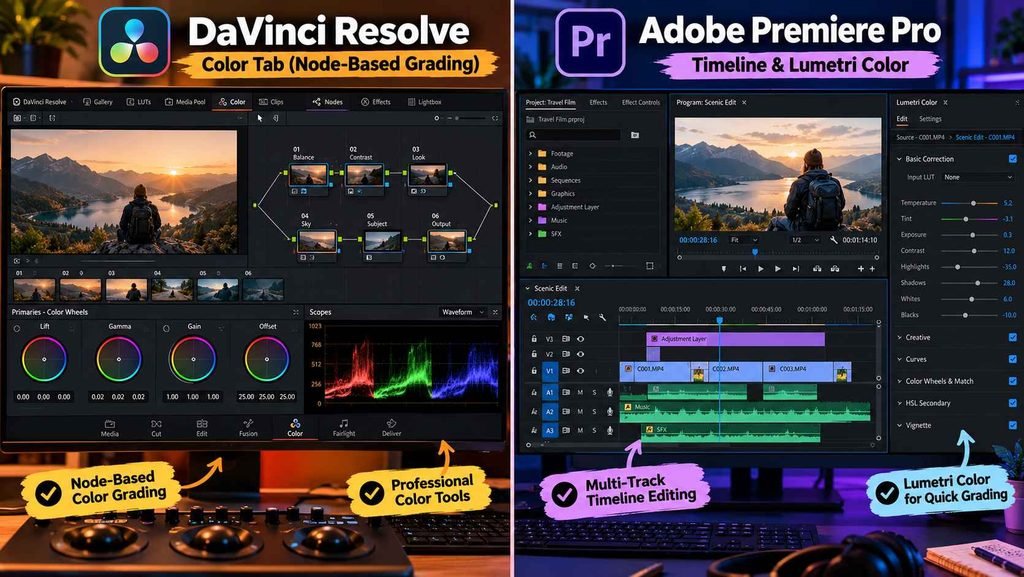Select the Adjustment Layer clip on track V3
Screen dimensions: 1024x577
point(735,339)
